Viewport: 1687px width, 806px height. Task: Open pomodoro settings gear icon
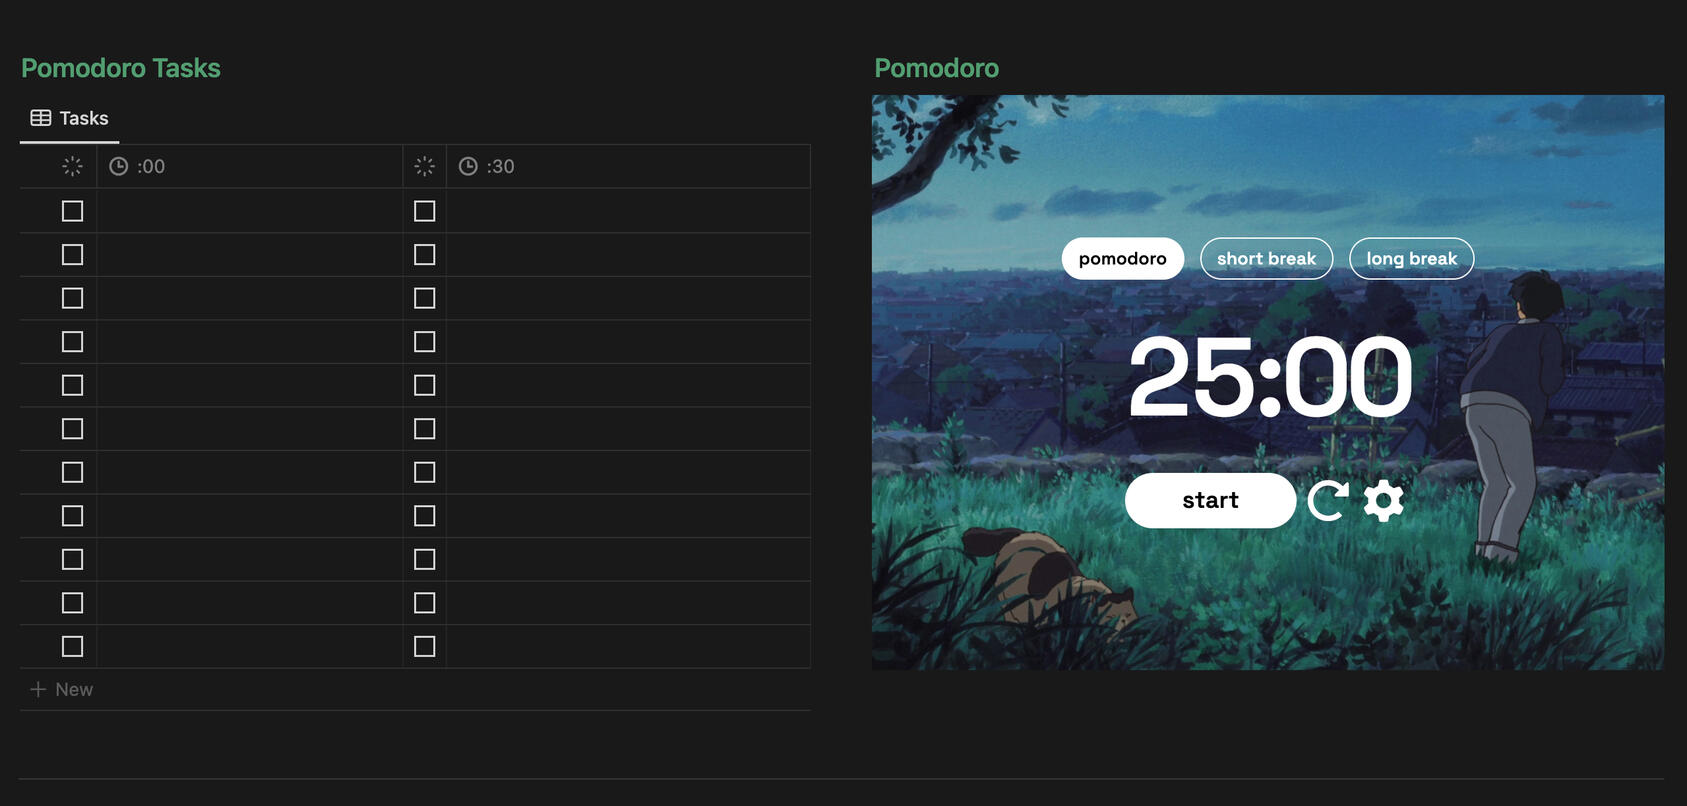click(x=1384, y=500)
